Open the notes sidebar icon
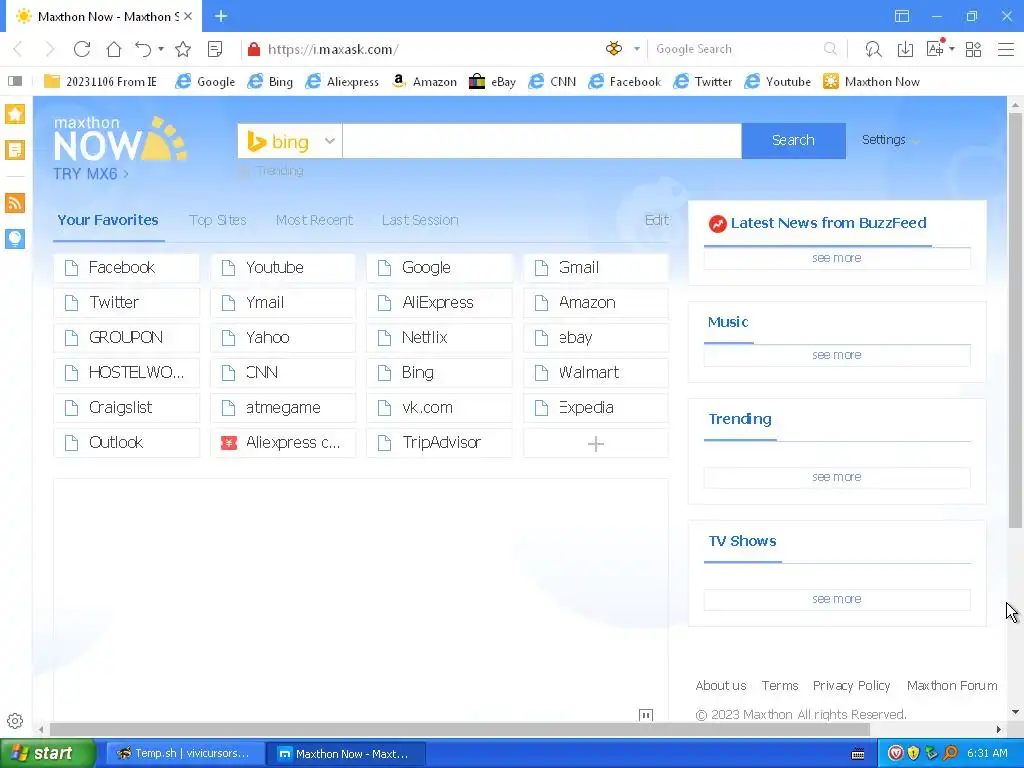This screenshot has height=768, width=1024. tap(15, 150)
